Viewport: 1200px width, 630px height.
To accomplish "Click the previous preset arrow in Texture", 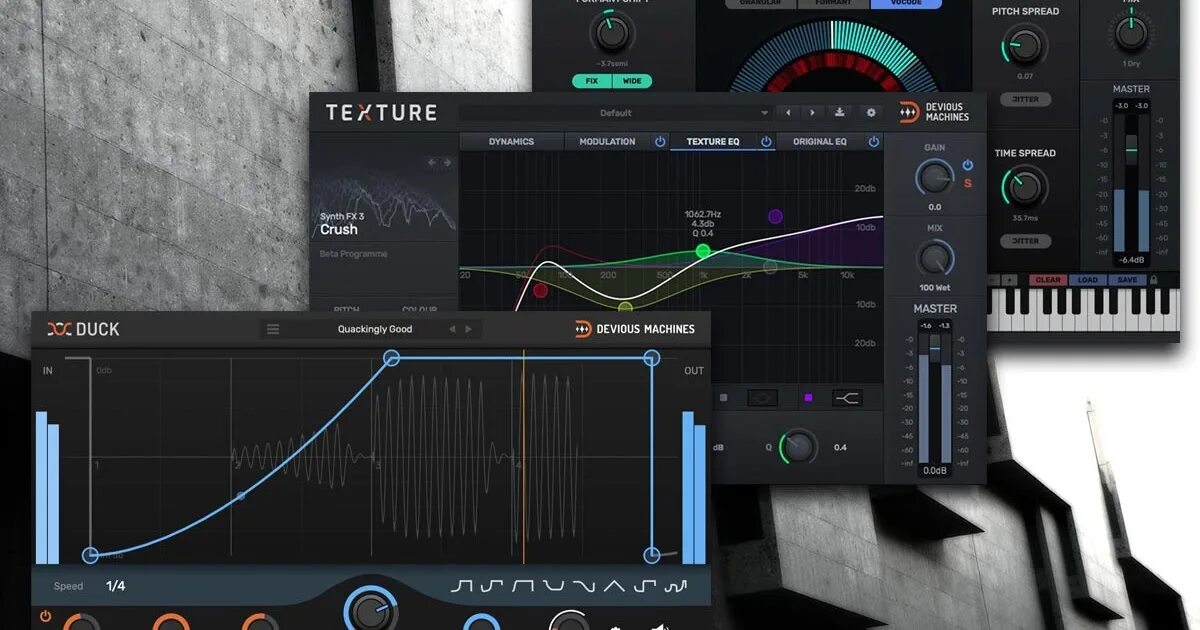I will 788,112.
